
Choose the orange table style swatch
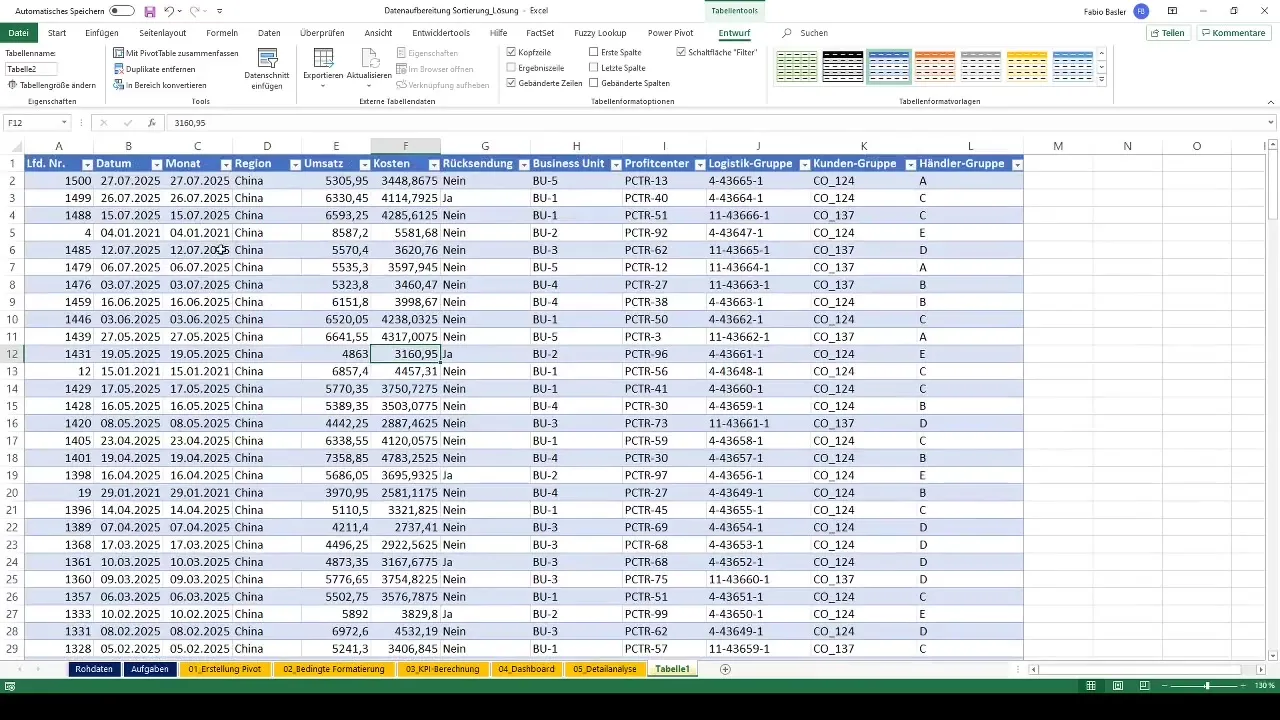pos(935,66)
